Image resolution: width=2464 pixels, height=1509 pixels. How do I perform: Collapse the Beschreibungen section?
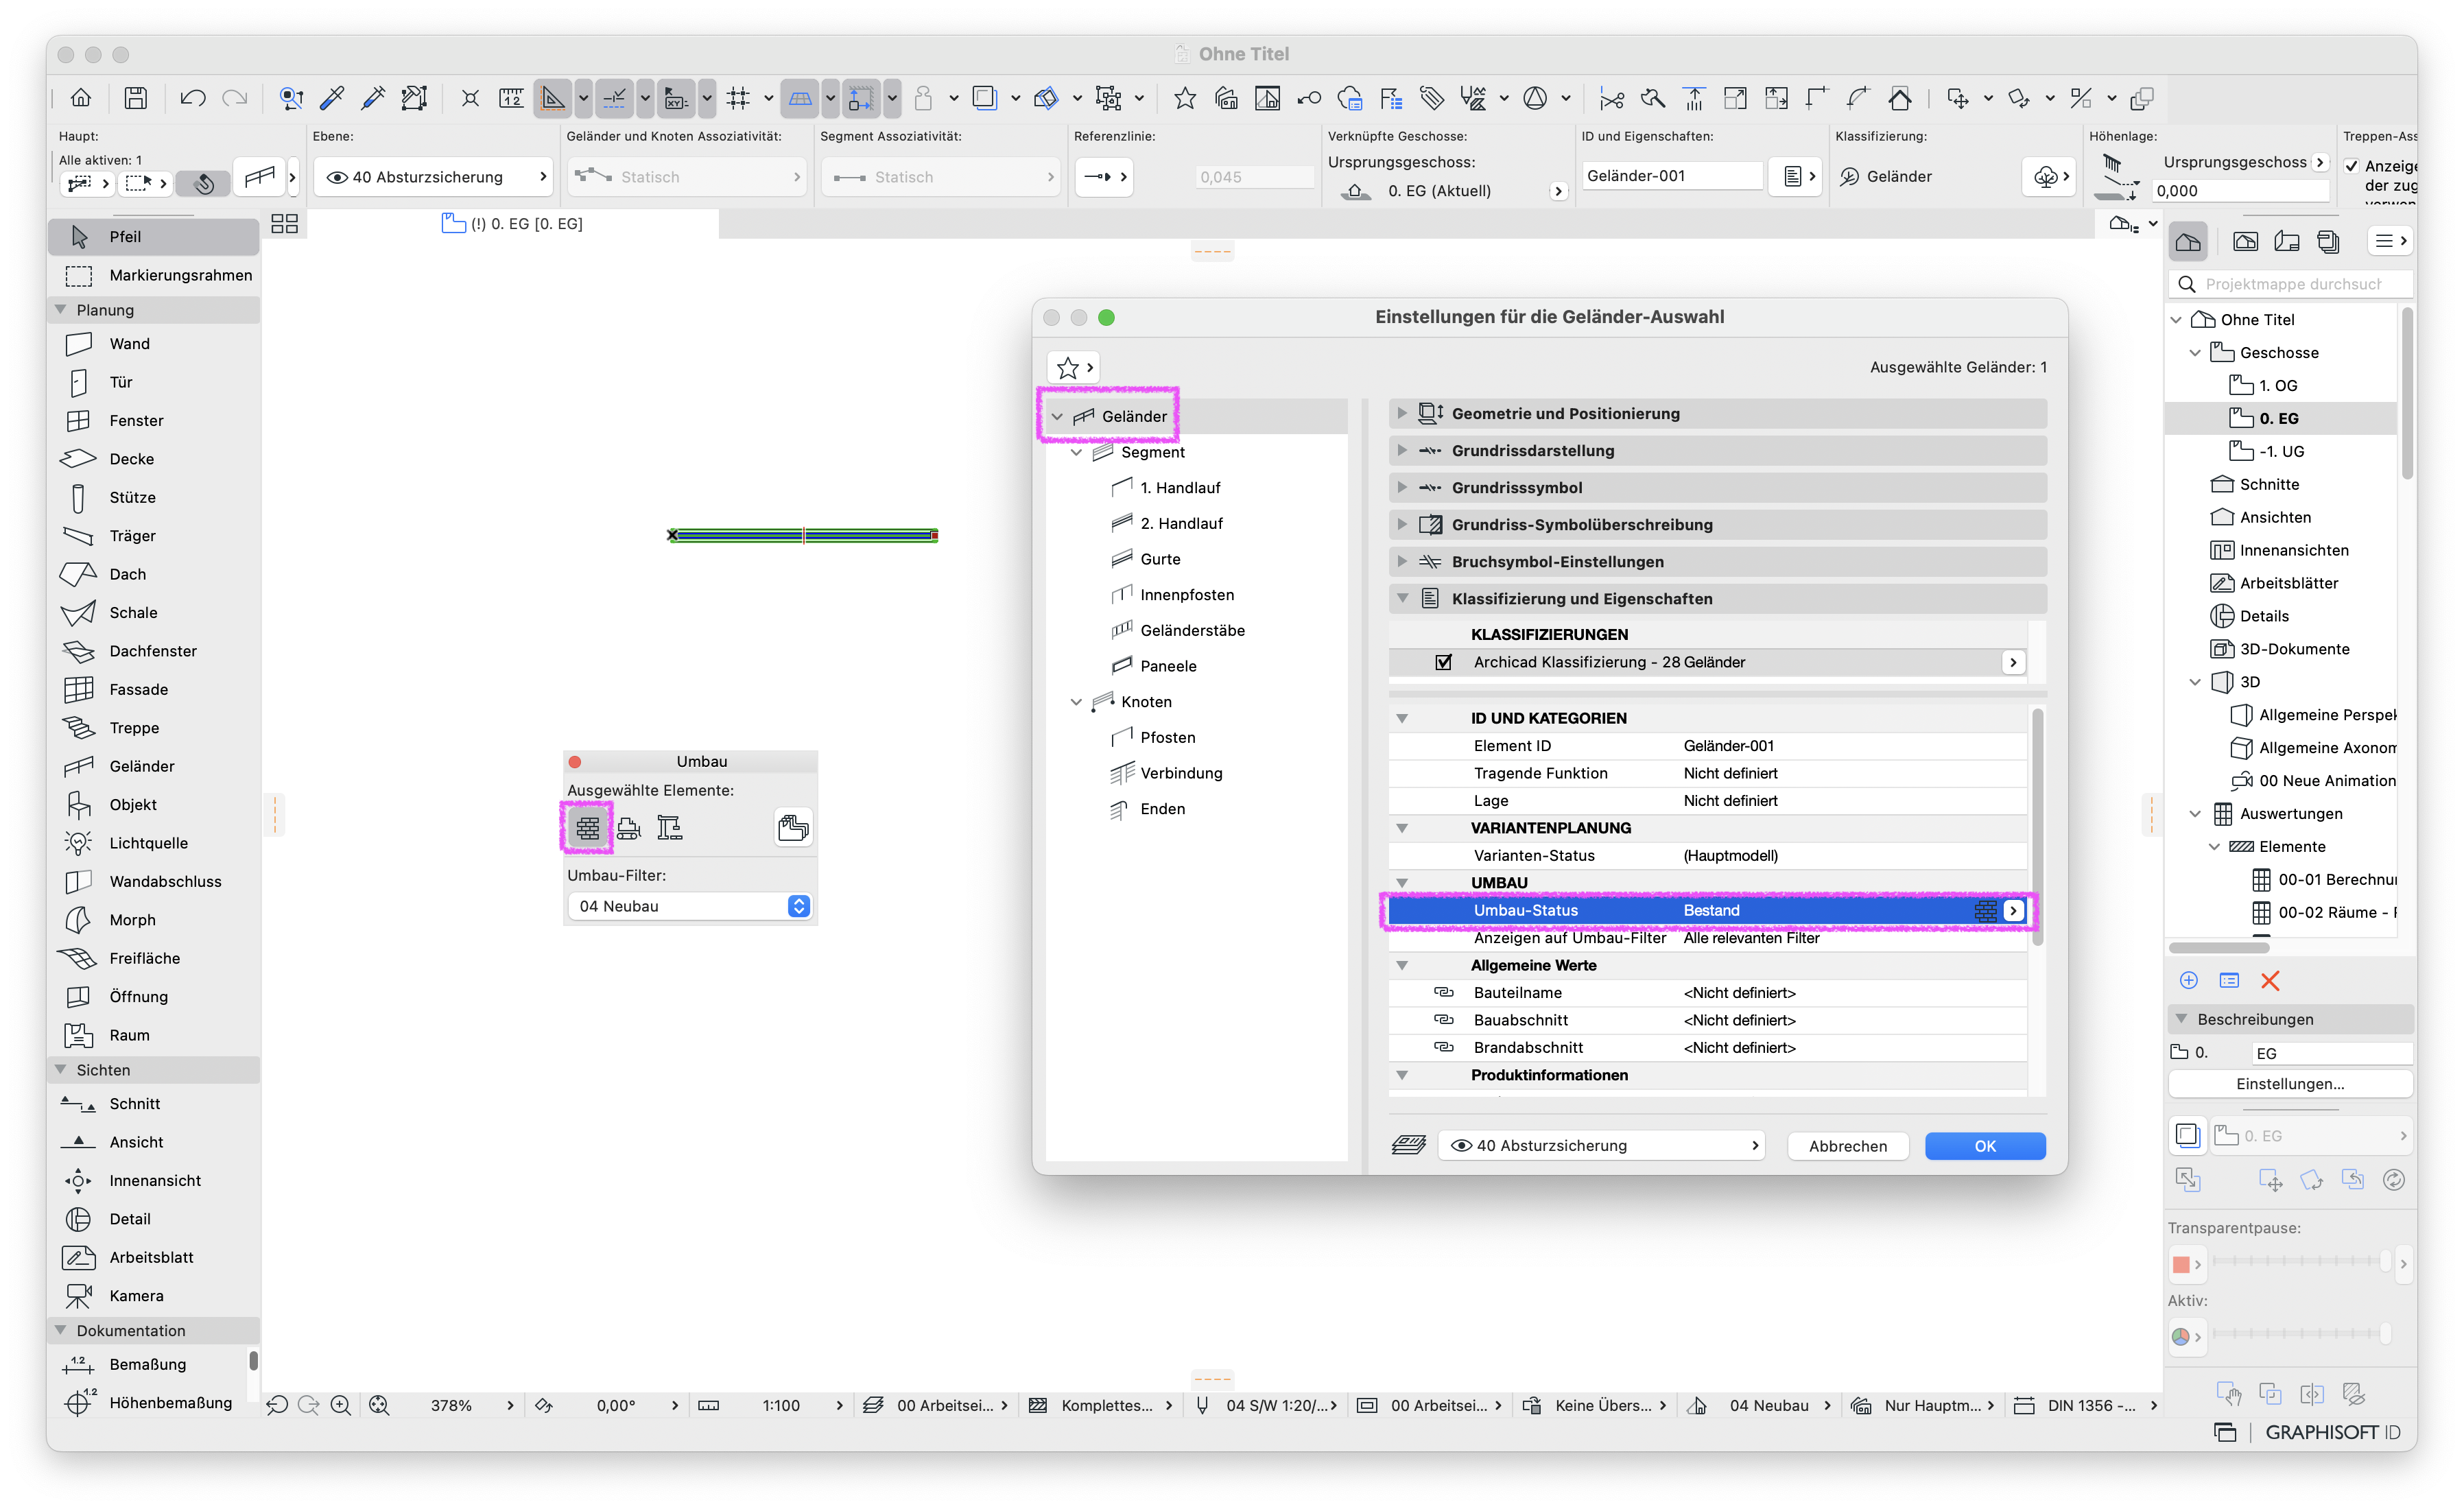(2181, 1019)
